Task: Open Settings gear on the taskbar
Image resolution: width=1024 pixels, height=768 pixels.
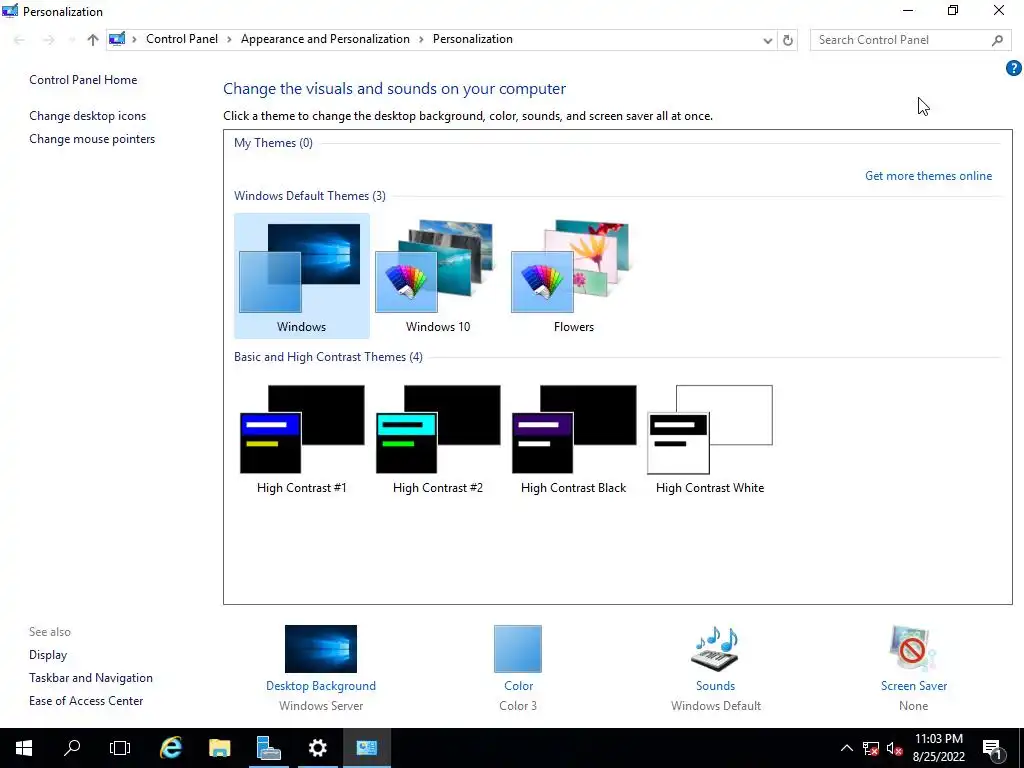Action: 317,748
